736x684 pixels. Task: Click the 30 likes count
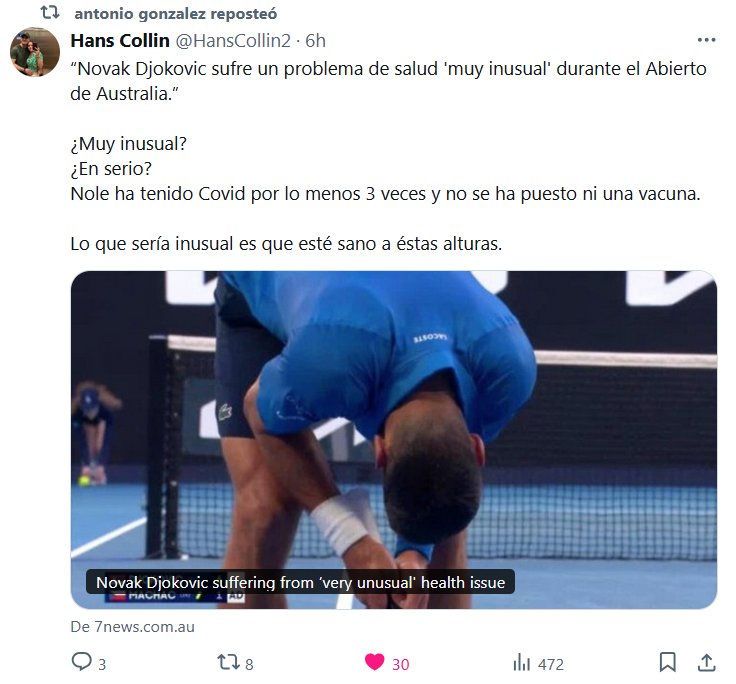[x=401, y=664]
